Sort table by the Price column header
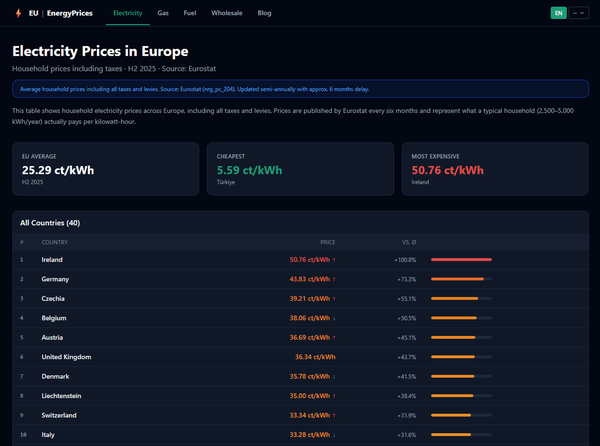Image resolution: width=600 pixels, height=446 pixels. 328,243
